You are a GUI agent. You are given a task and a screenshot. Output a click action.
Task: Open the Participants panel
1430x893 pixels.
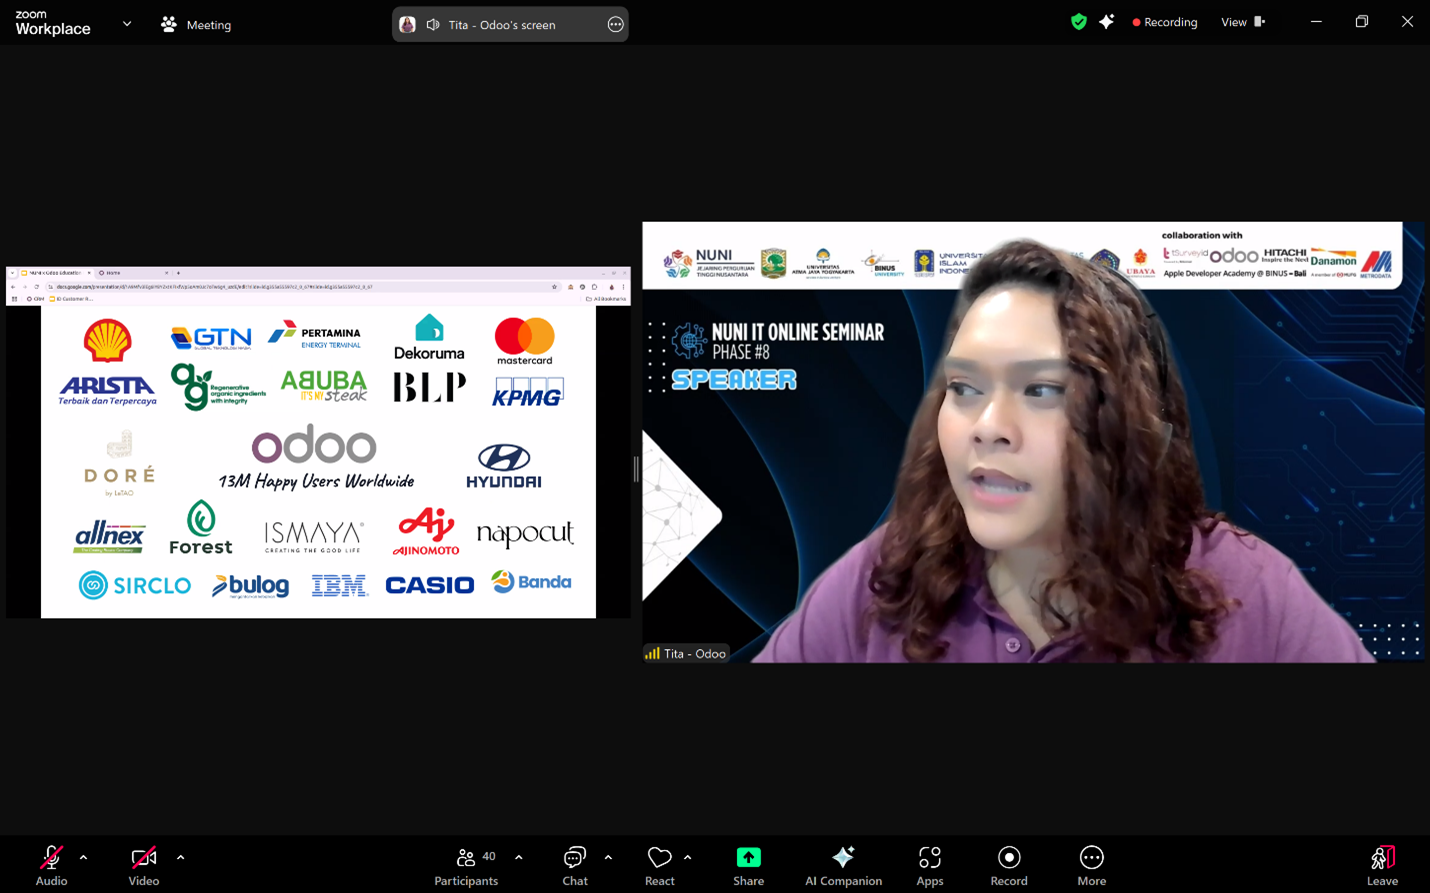point(466,865)
